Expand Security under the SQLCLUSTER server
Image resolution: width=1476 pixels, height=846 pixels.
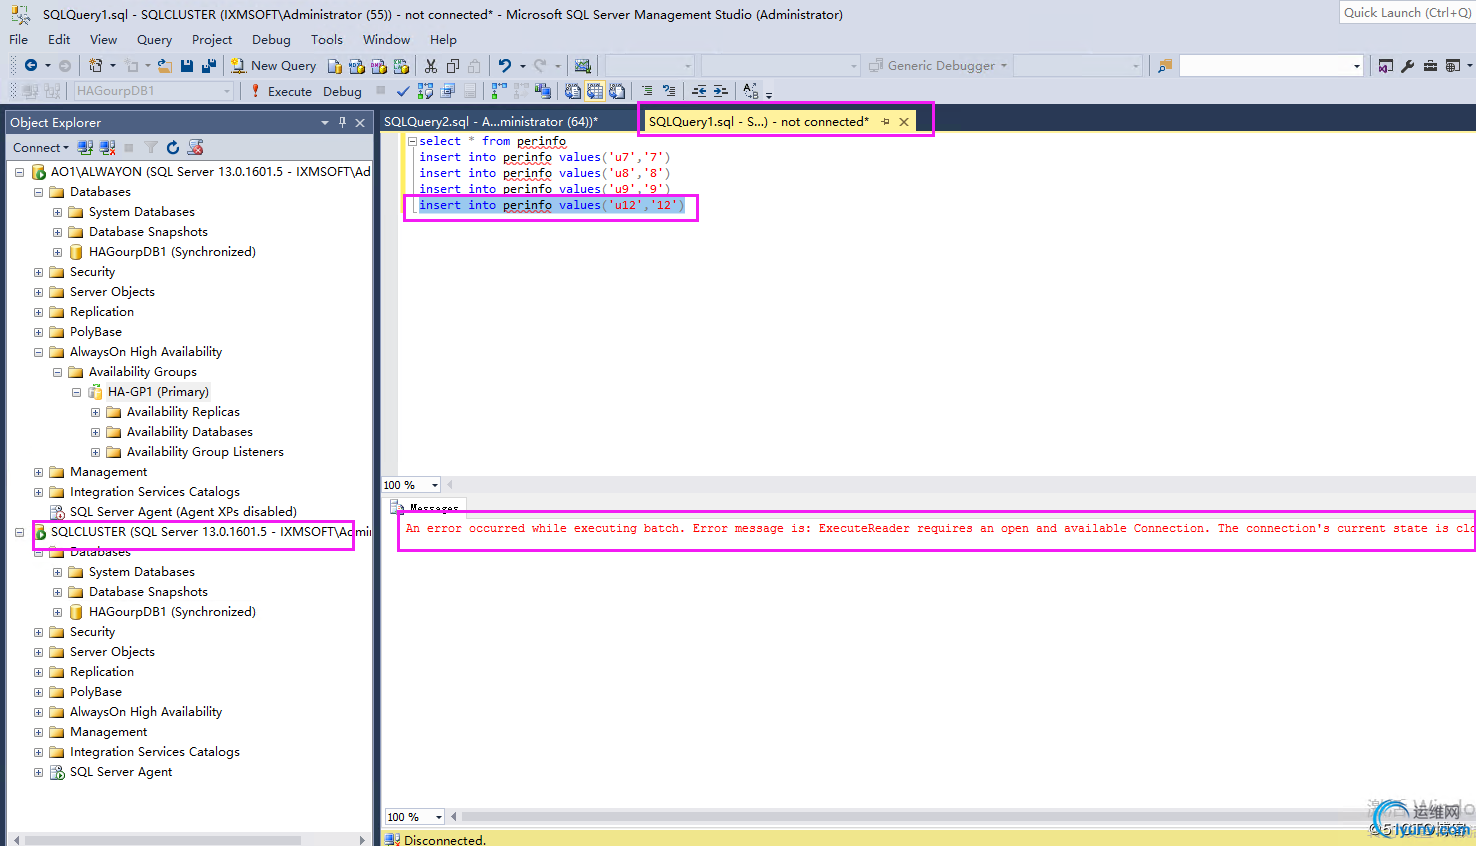(x=38, y=632)
